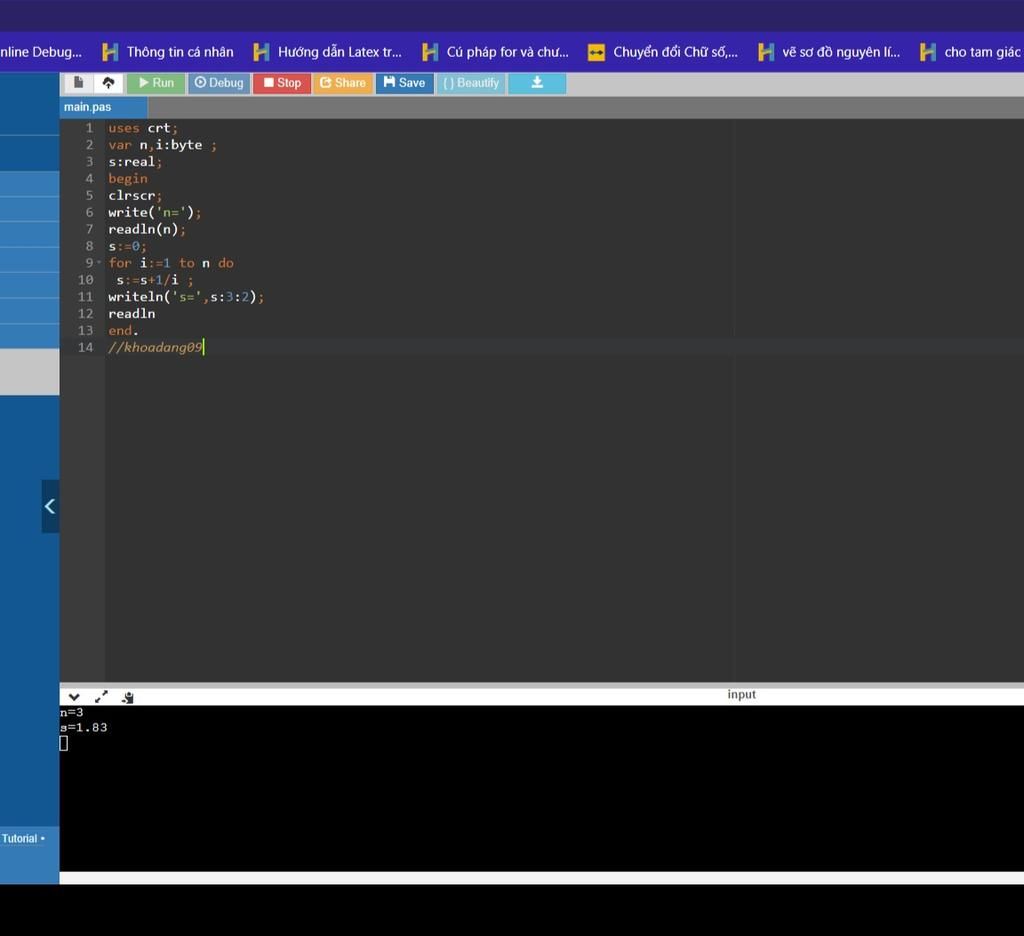Expand console to fullscreen
Screen dimensions: 1024x936
tap(101, 697)
